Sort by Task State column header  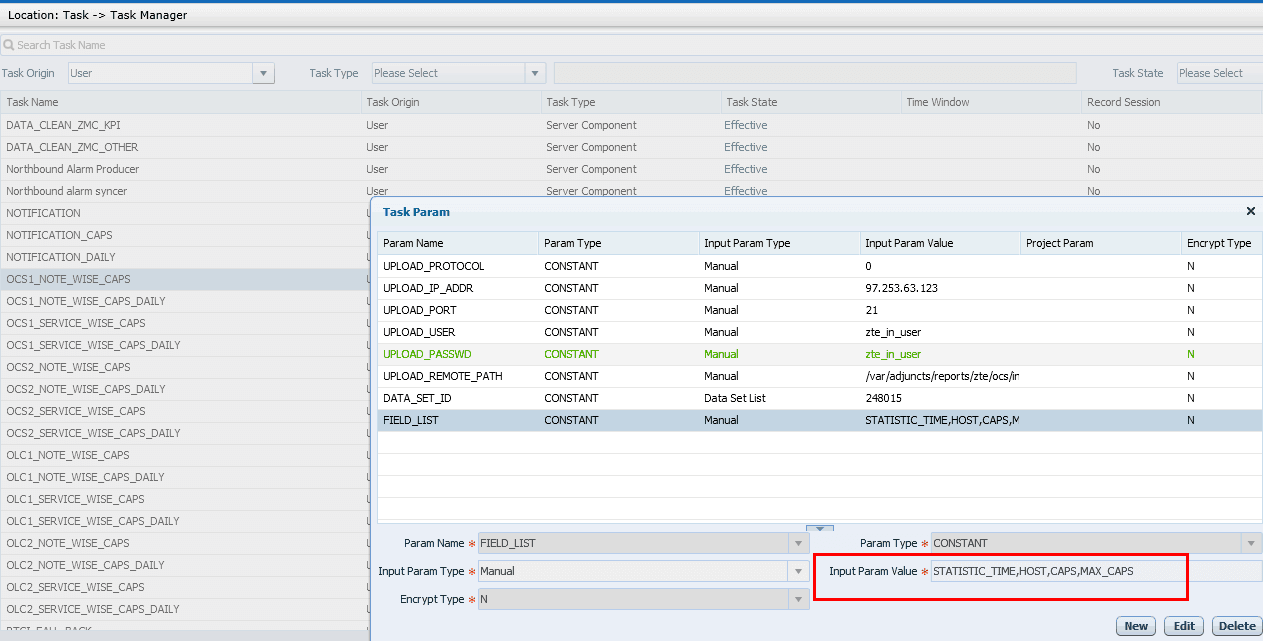tap(811, 102)
